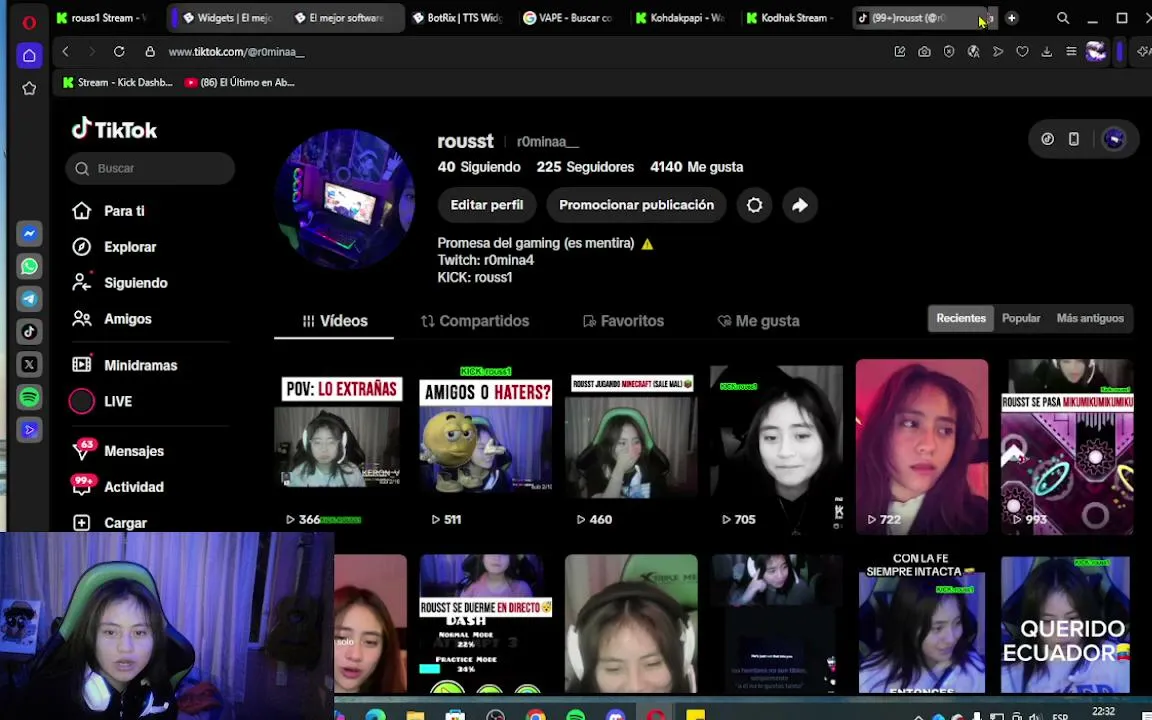Switch to the BotRix TTS Widget tab
This screenshot has width=1152, height=720.
pyautogui.click(x=457, y=18)
